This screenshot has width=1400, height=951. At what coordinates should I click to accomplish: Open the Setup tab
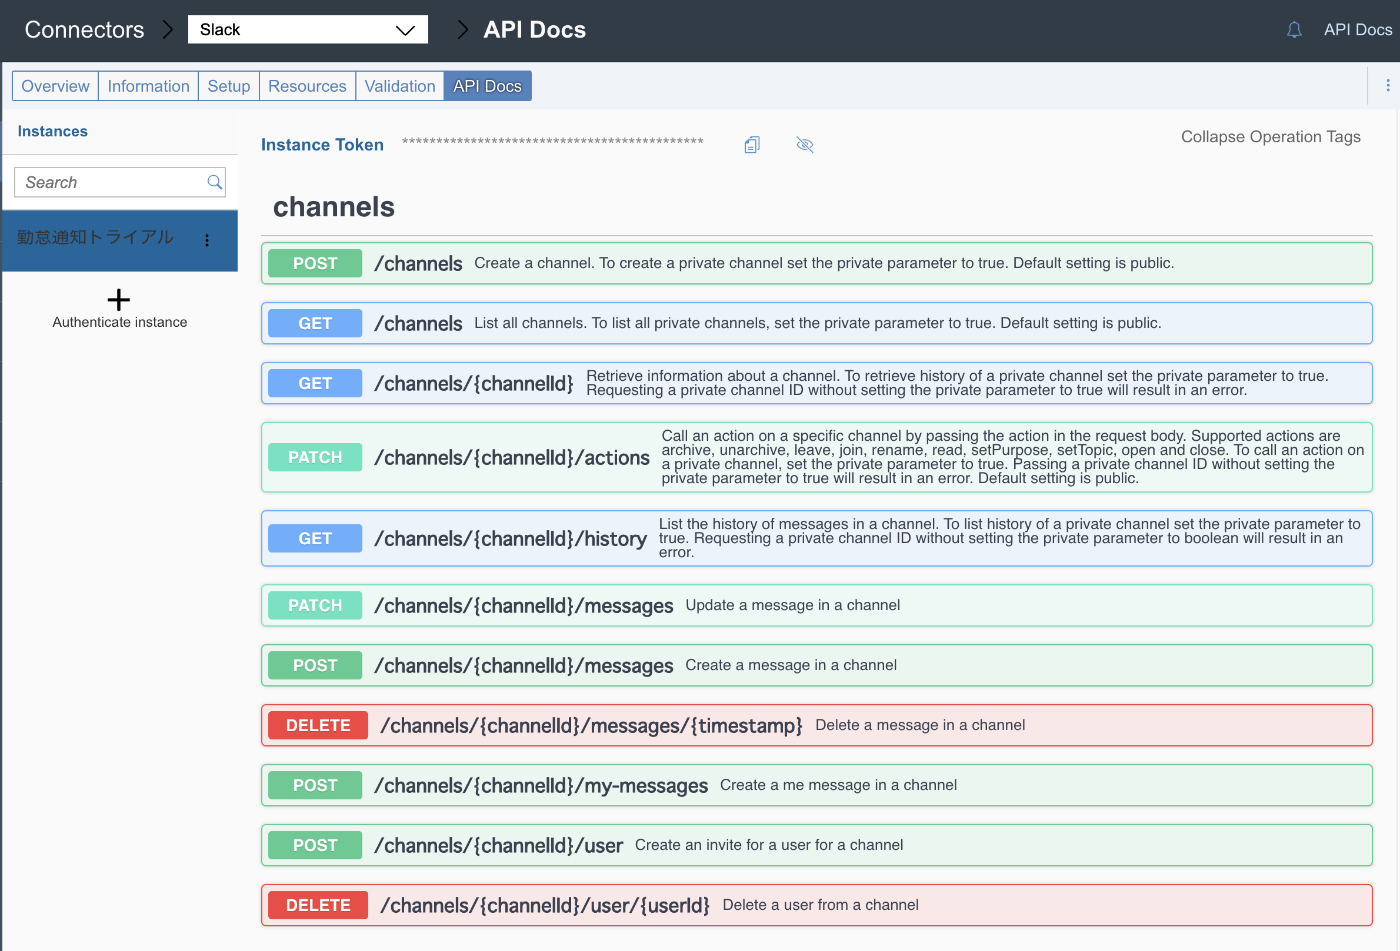[x=228, y=86]
